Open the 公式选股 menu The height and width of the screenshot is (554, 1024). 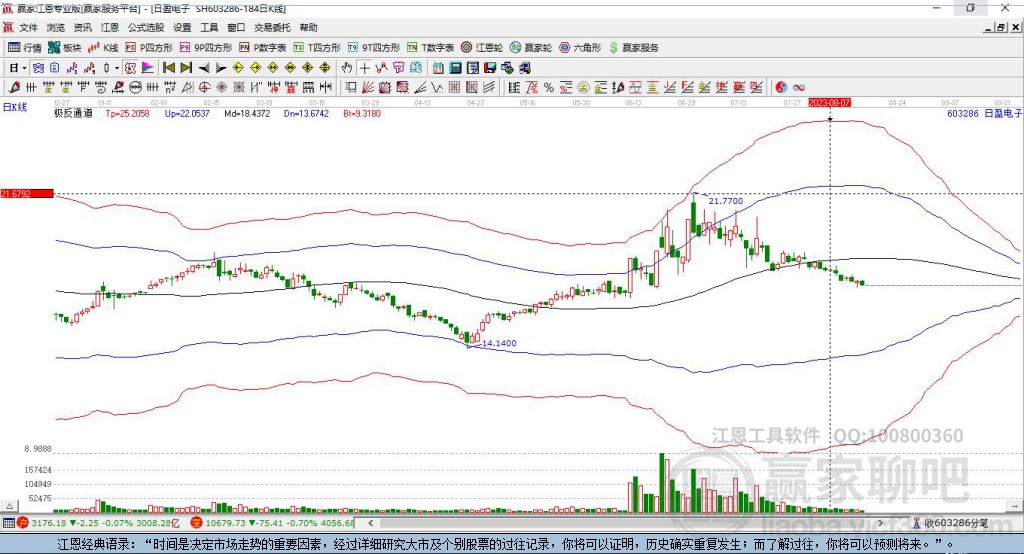tap(146, 27)
